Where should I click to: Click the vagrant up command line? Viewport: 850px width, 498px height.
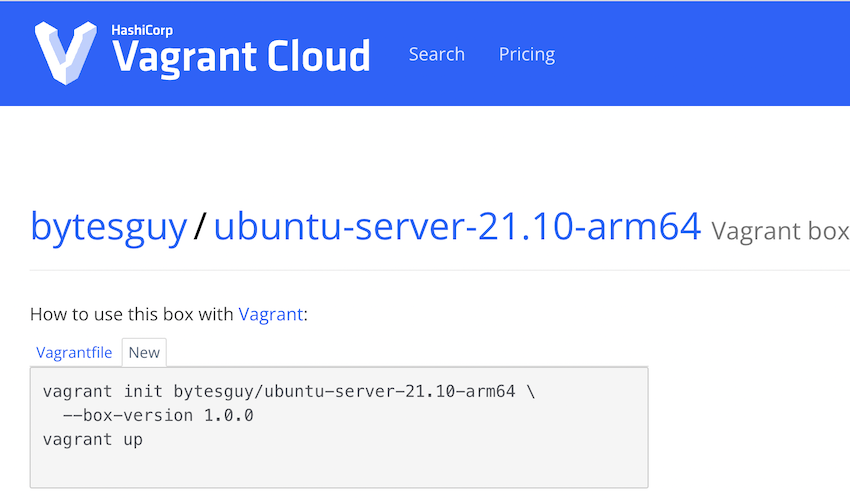tap(93, 439)
